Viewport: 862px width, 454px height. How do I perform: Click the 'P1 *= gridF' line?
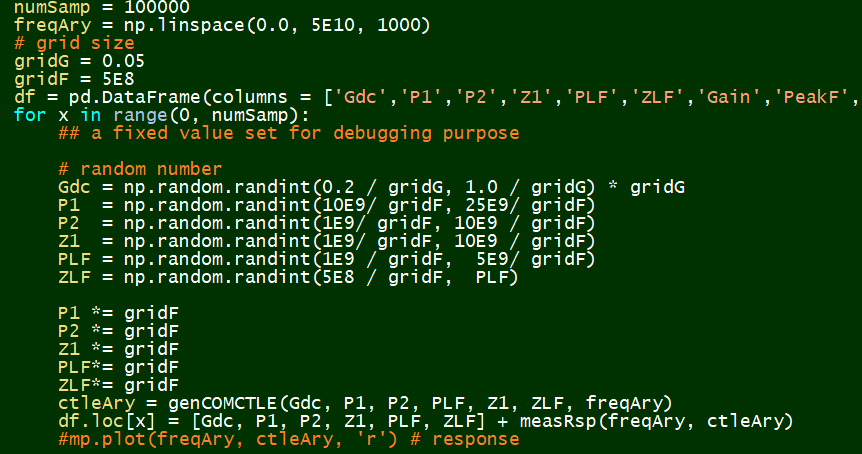click(118, 313)
